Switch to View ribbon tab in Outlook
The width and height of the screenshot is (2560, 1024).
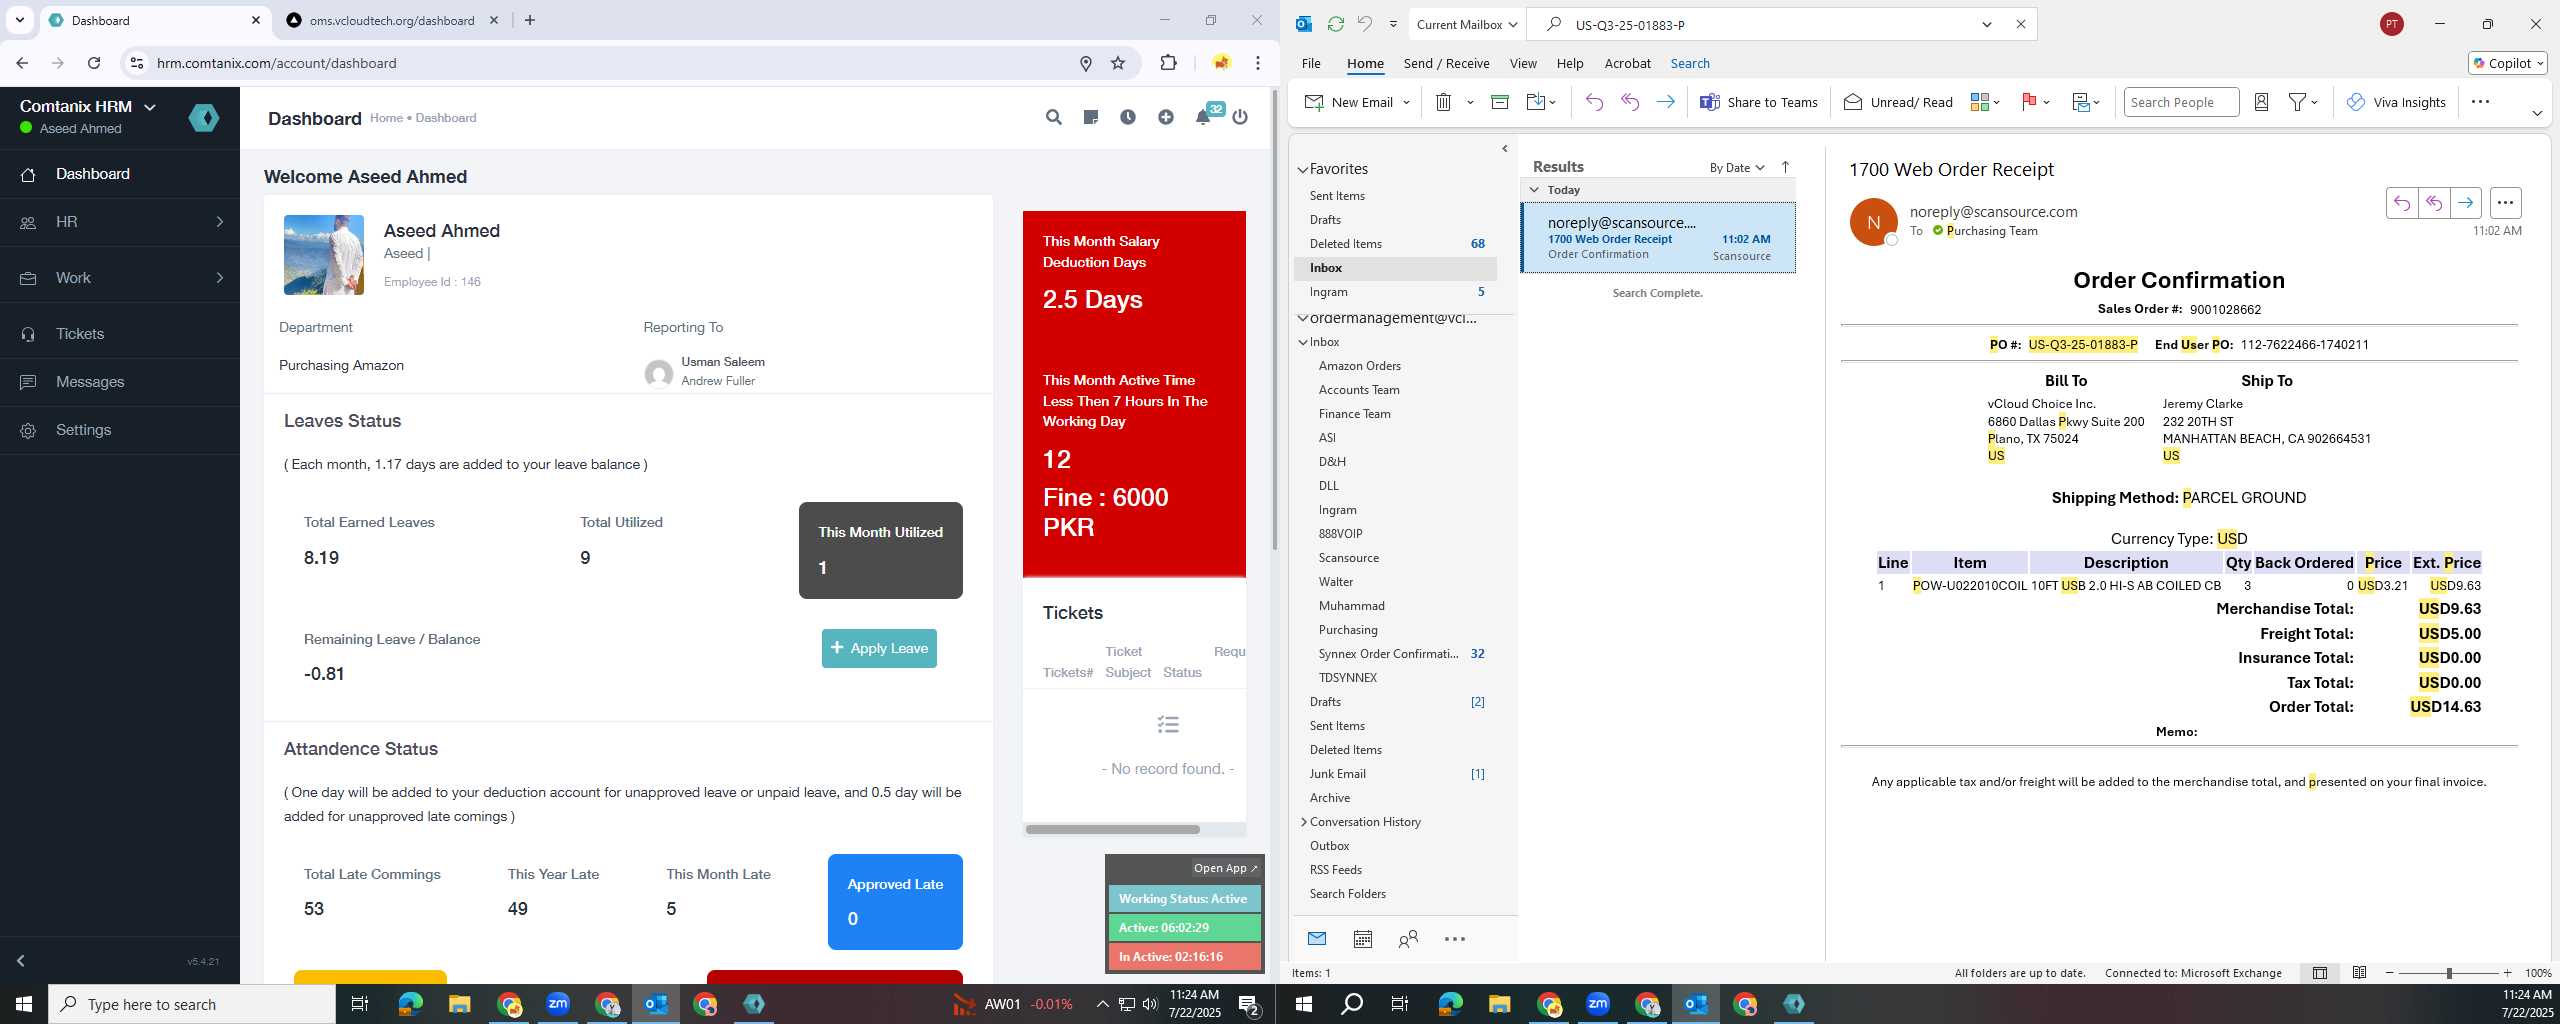1522,63
